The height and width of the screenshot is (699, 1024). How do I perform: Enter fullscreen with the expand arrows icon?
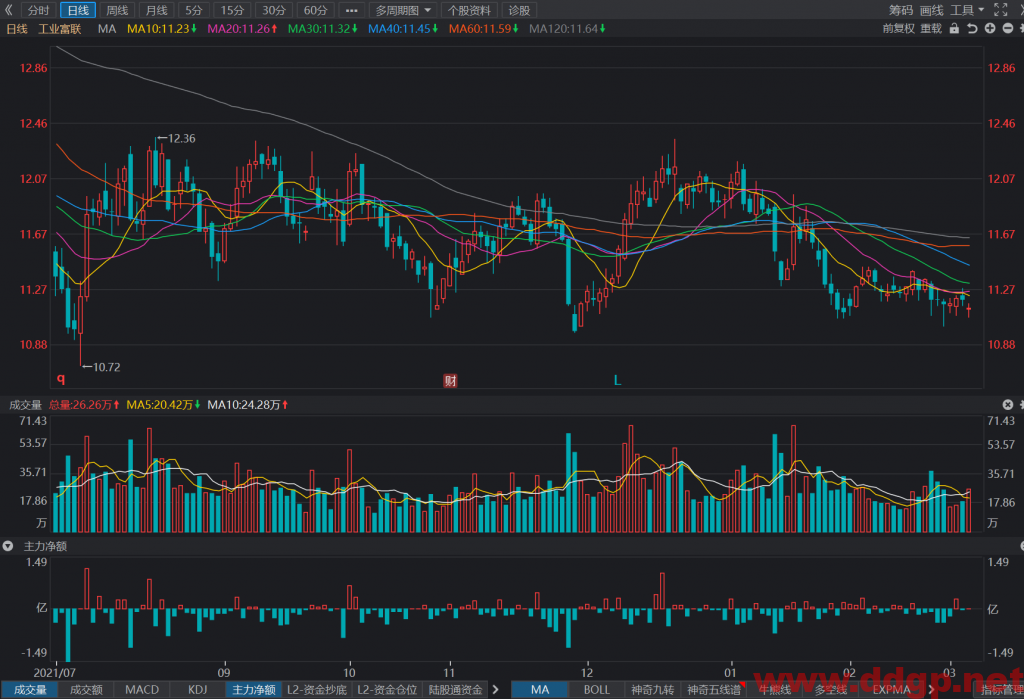tap(1000, 9)
